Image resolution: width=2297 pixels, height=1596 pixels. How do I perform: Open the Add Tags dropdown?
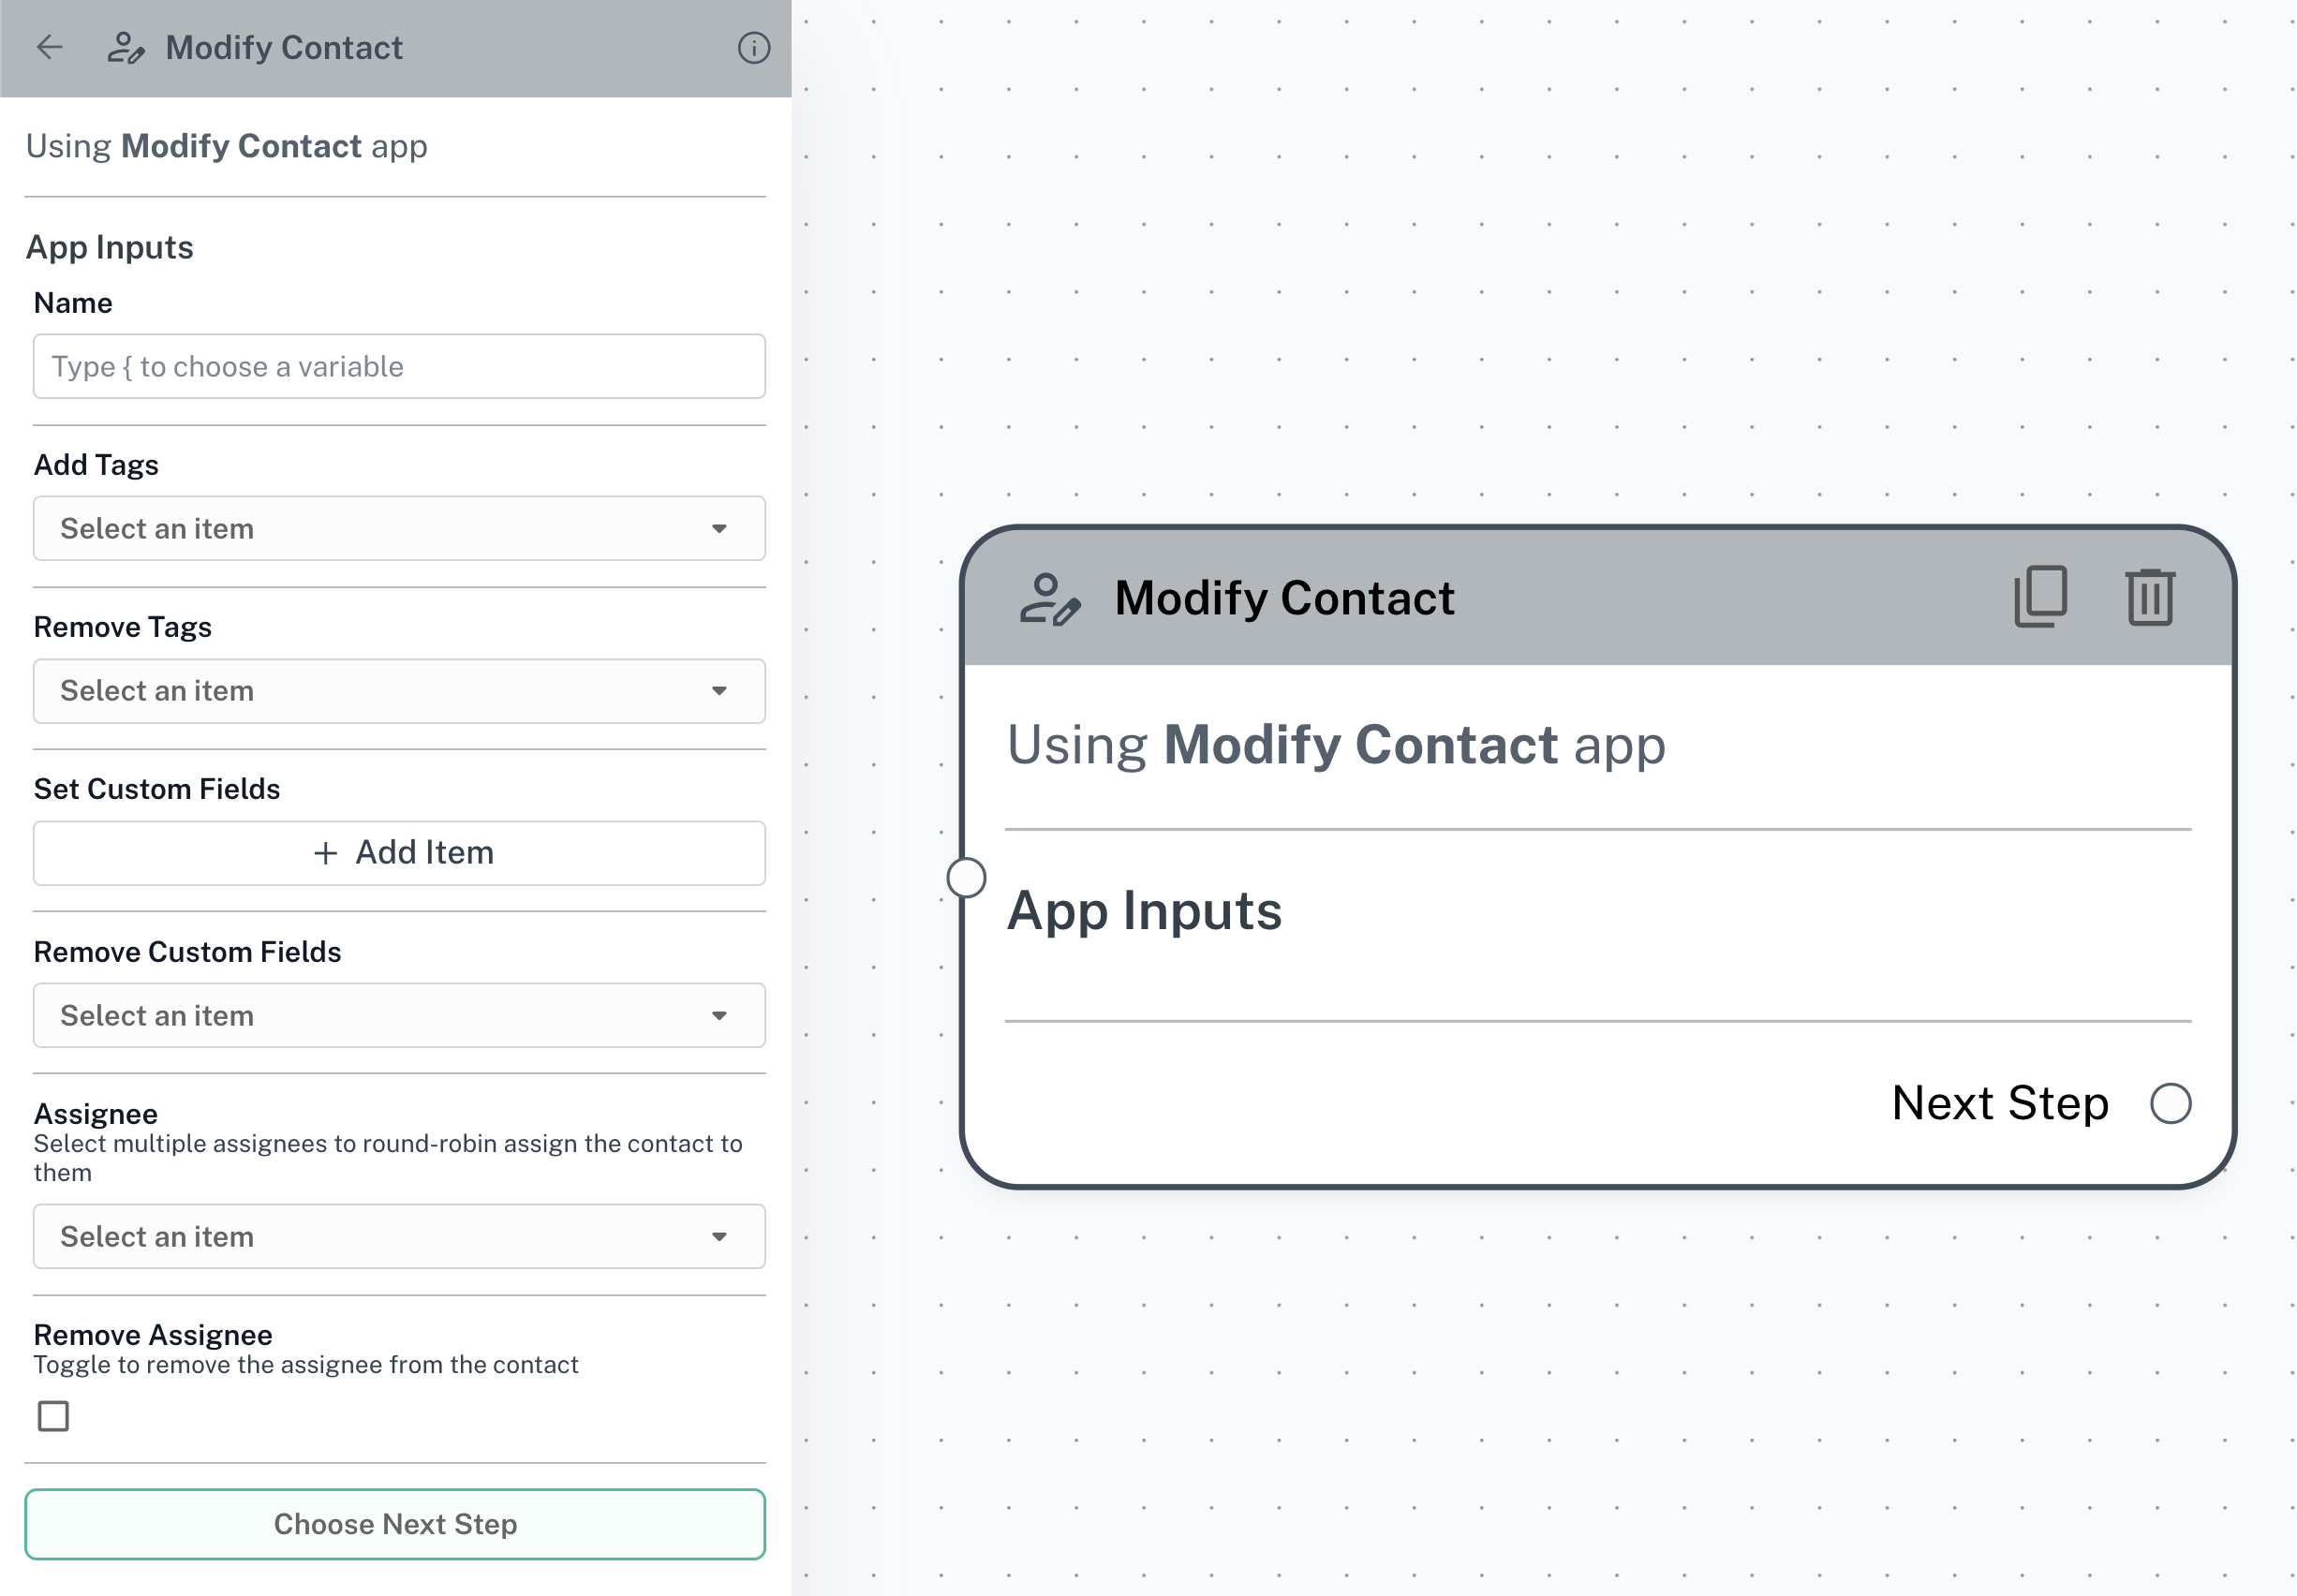click(x=398, y=528)
